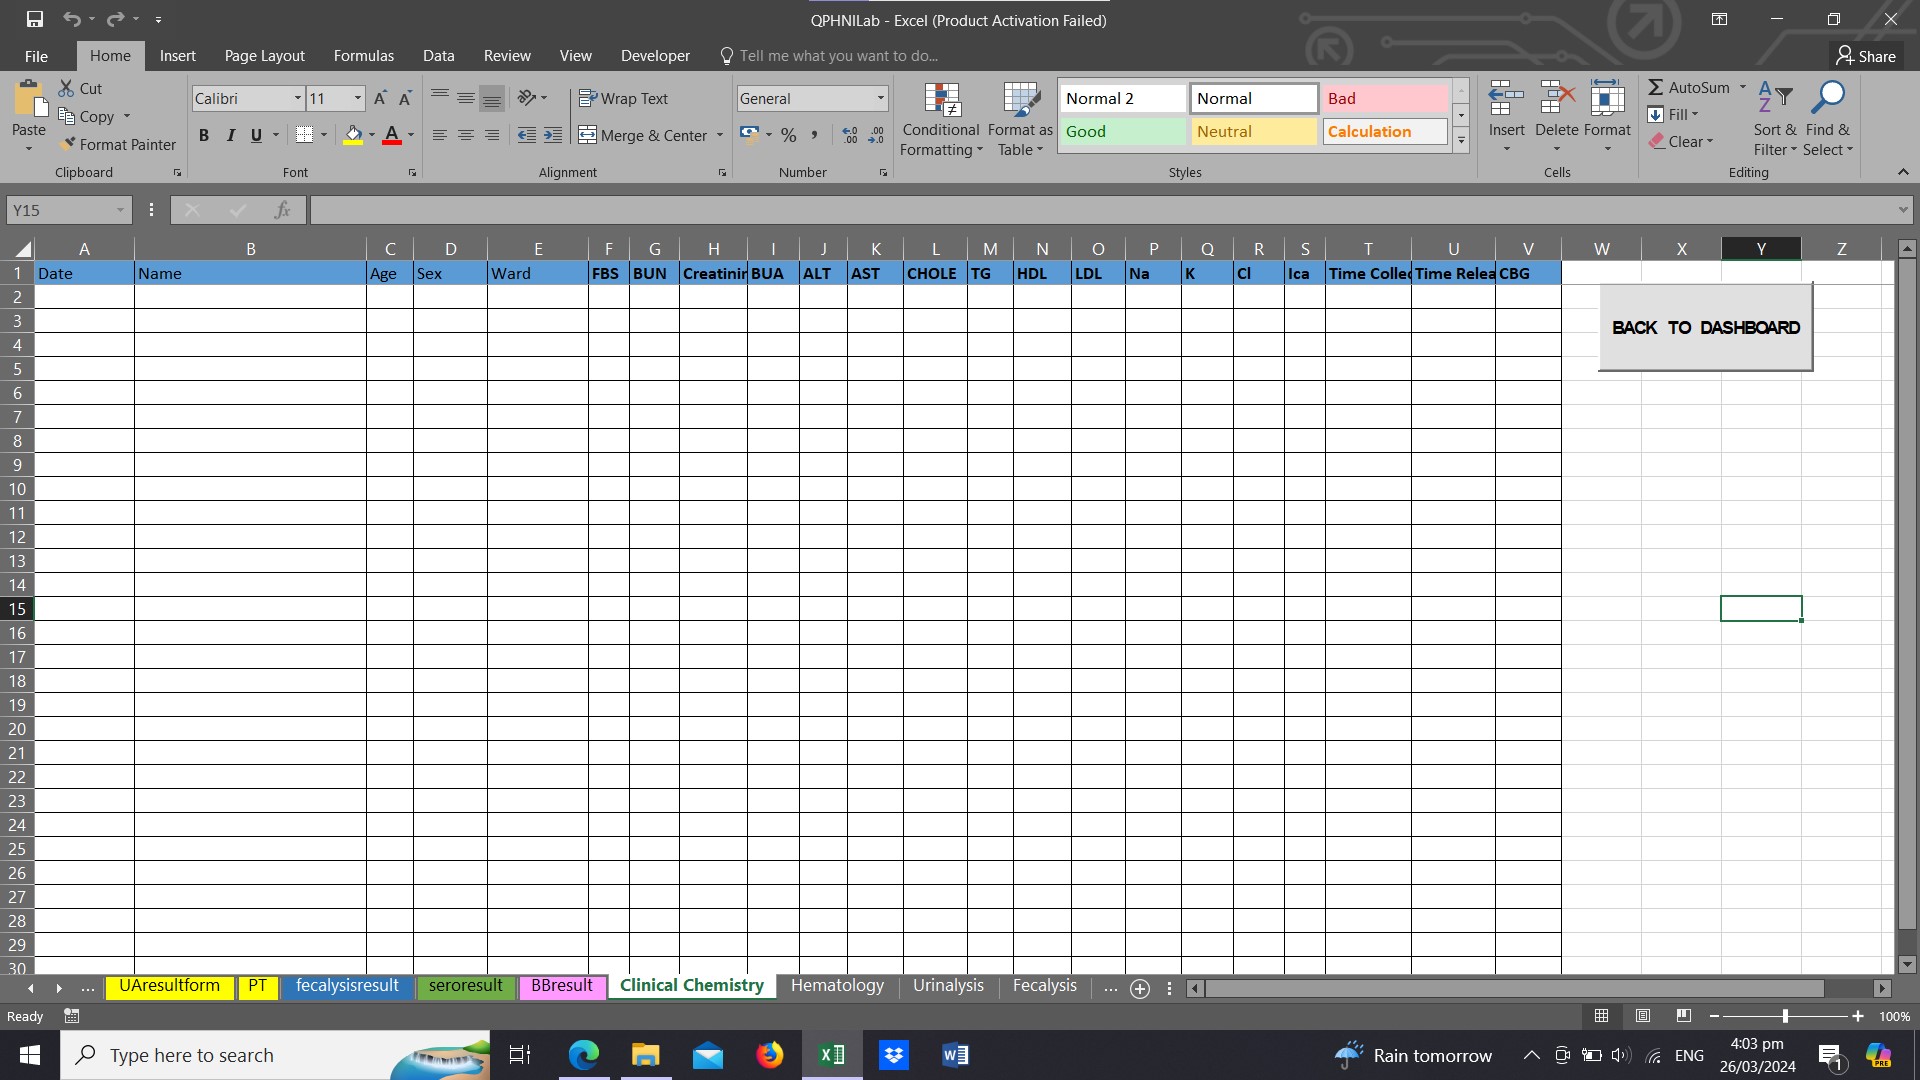Image resolution: width=1920 pixels, height=1080 pixels.
Task: Toggle Bold formatting
Action: click(204, 135)
